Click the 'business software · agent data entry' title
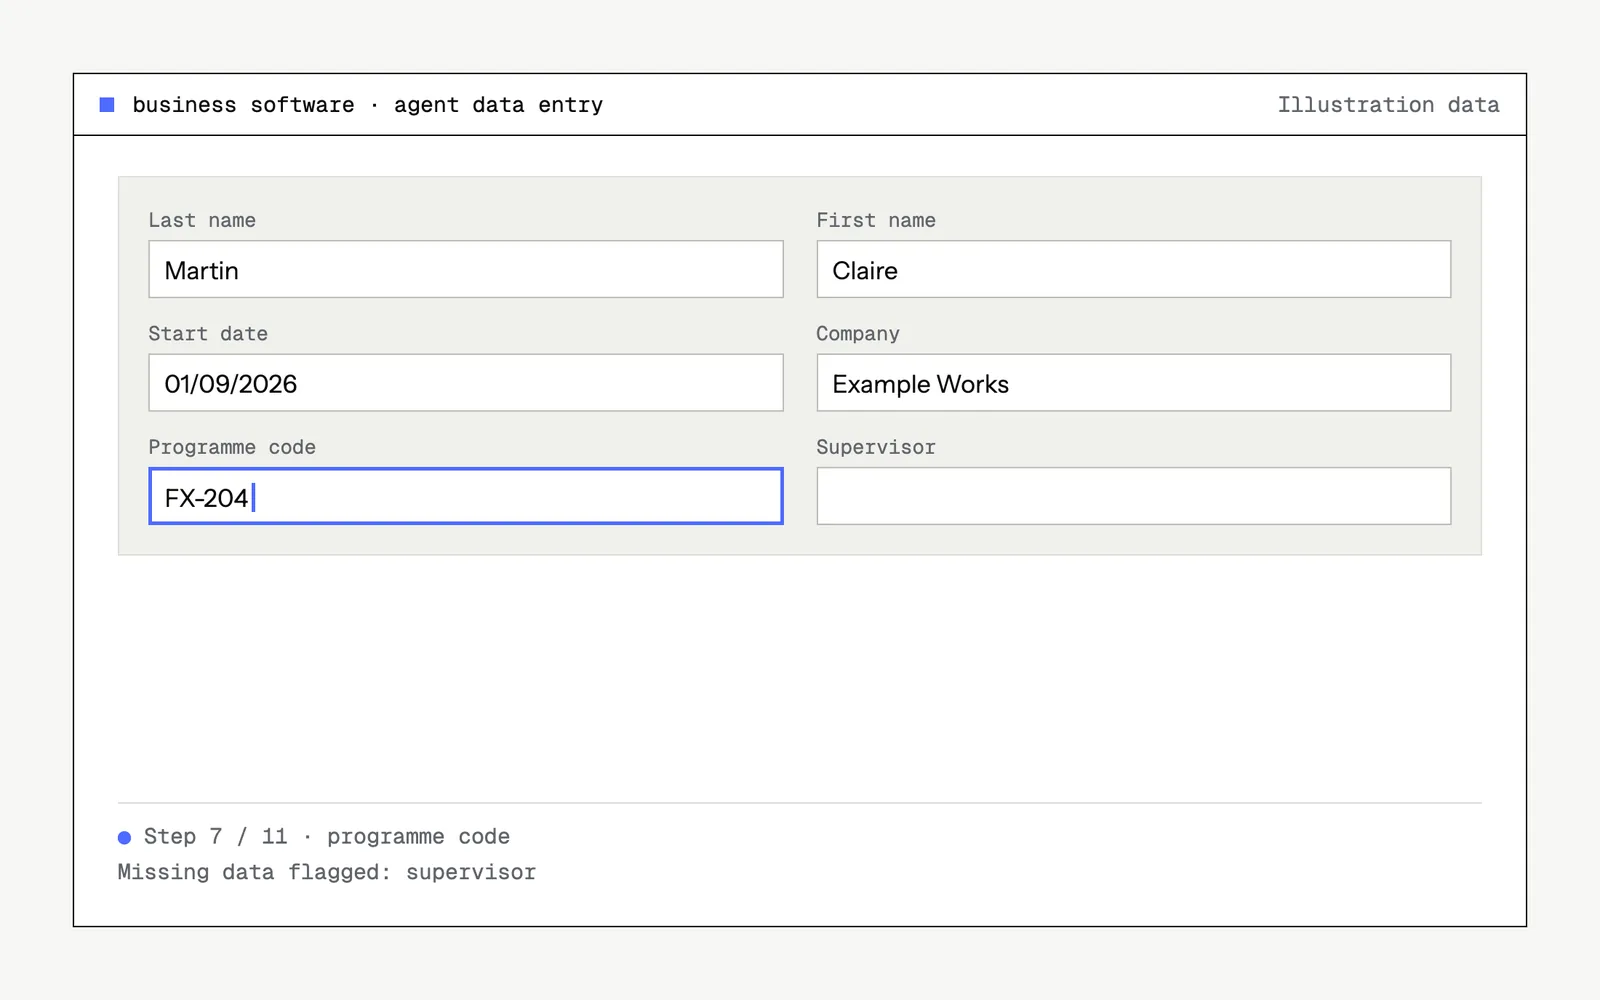The height and width of the screenshot is (1000, 1600). [x=368, y=105]
